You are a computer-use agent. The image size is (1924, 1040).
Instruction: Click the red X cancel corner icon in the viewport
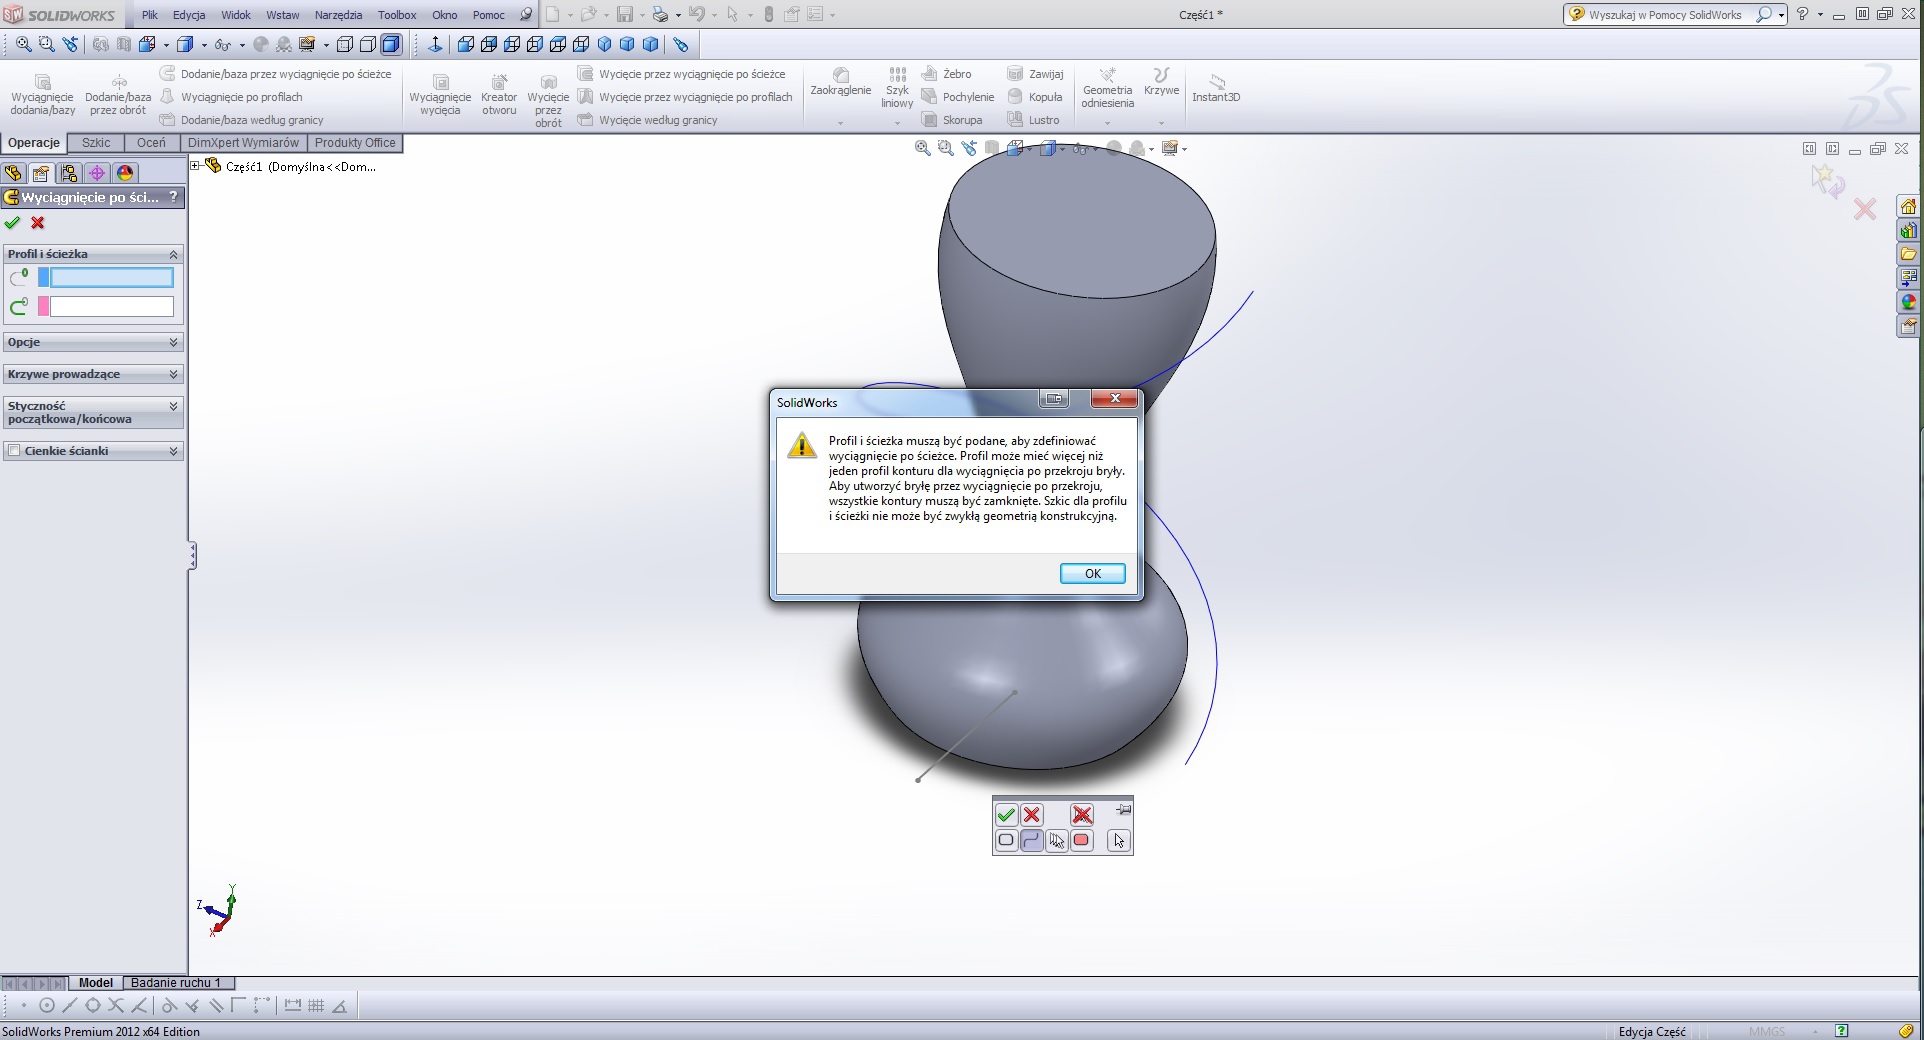tap(1865, 209)
